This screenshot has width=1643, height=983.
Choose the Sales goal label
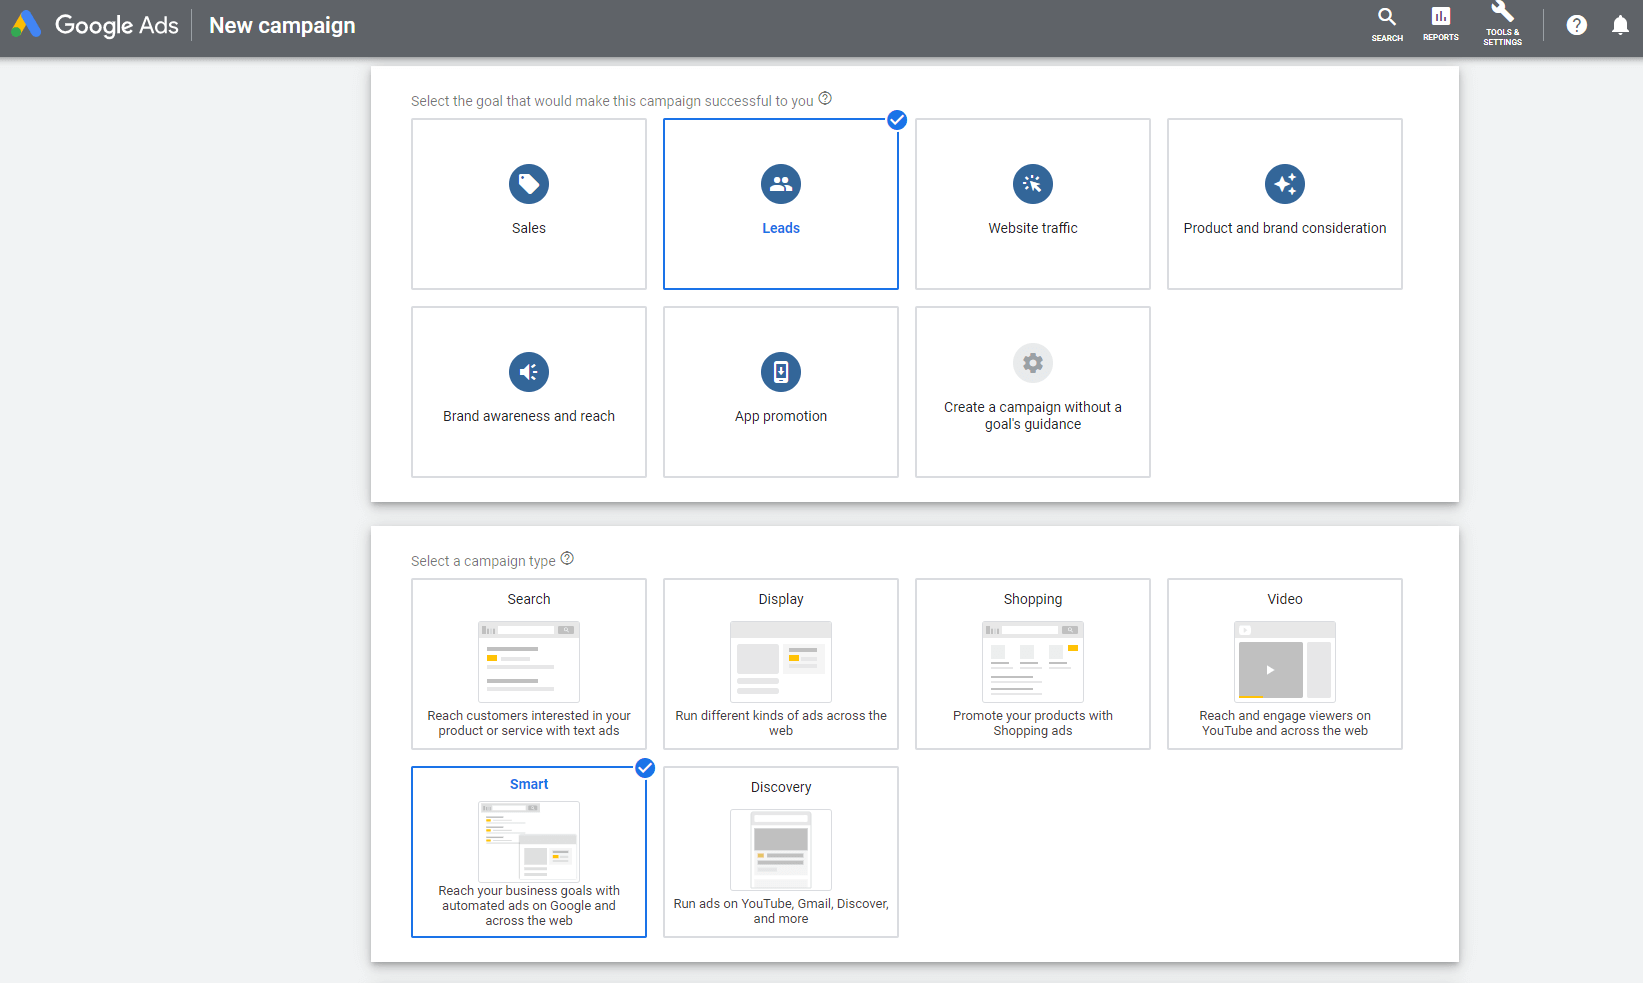click(x=529, y=228)
